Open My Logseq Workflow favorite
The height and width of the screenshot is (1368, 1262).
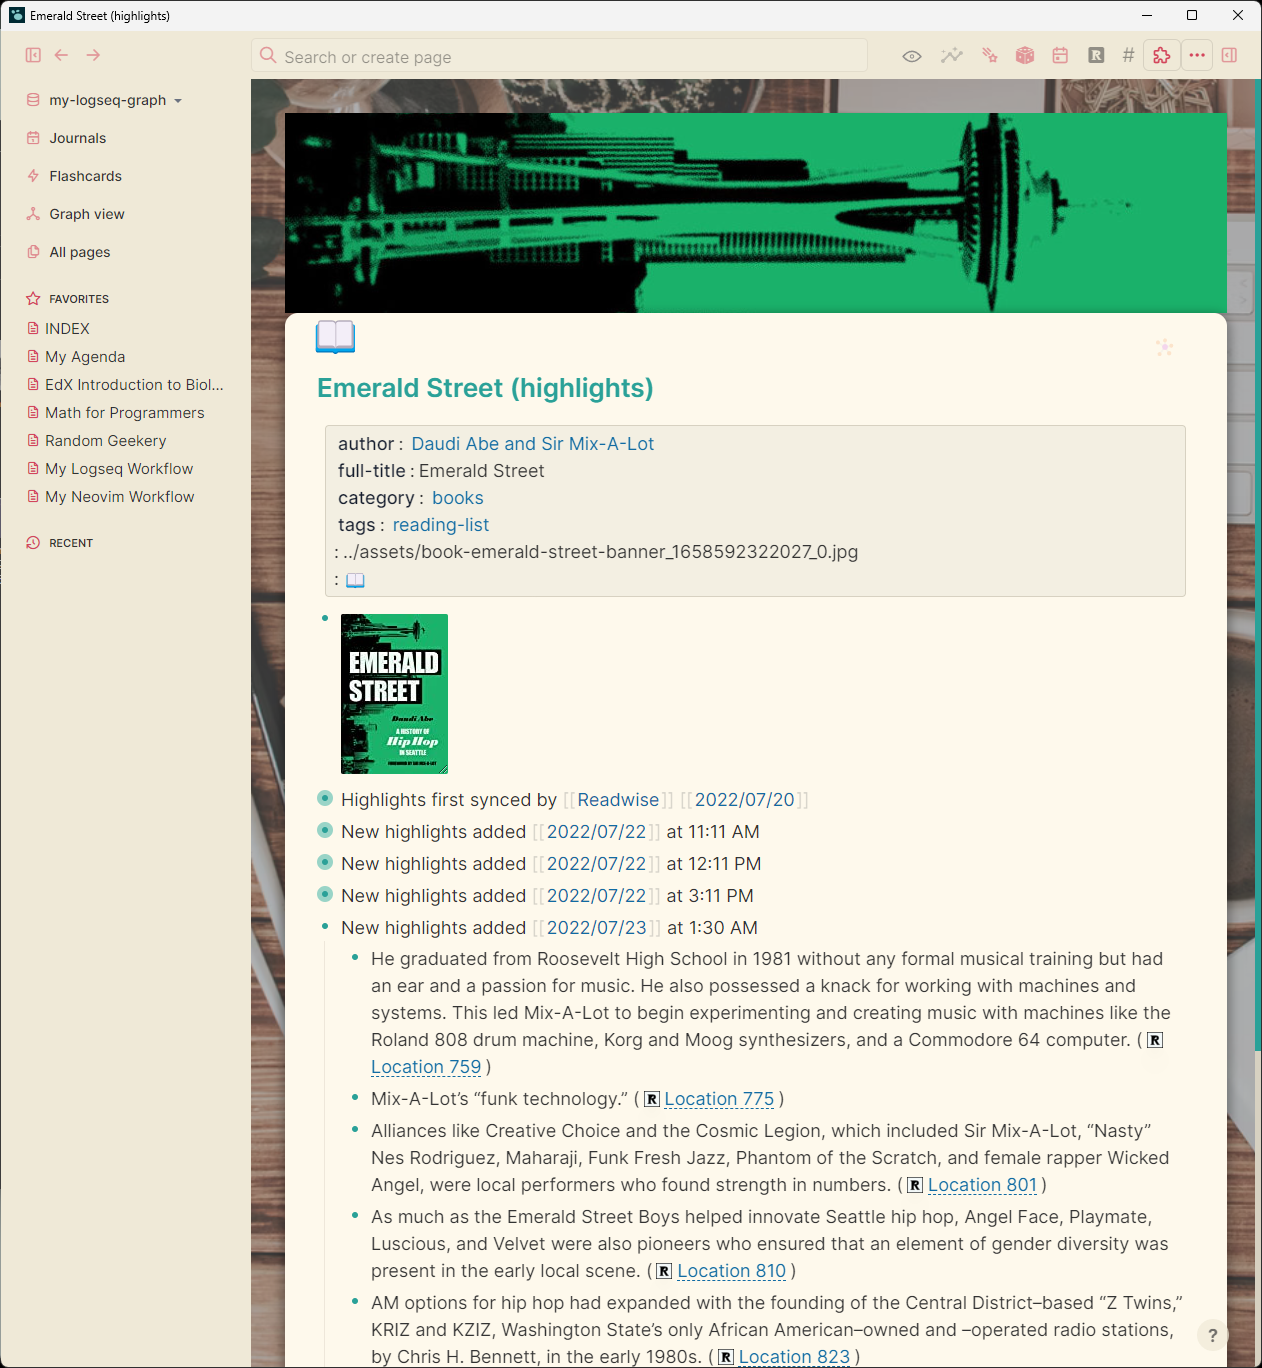pos(119,469)
